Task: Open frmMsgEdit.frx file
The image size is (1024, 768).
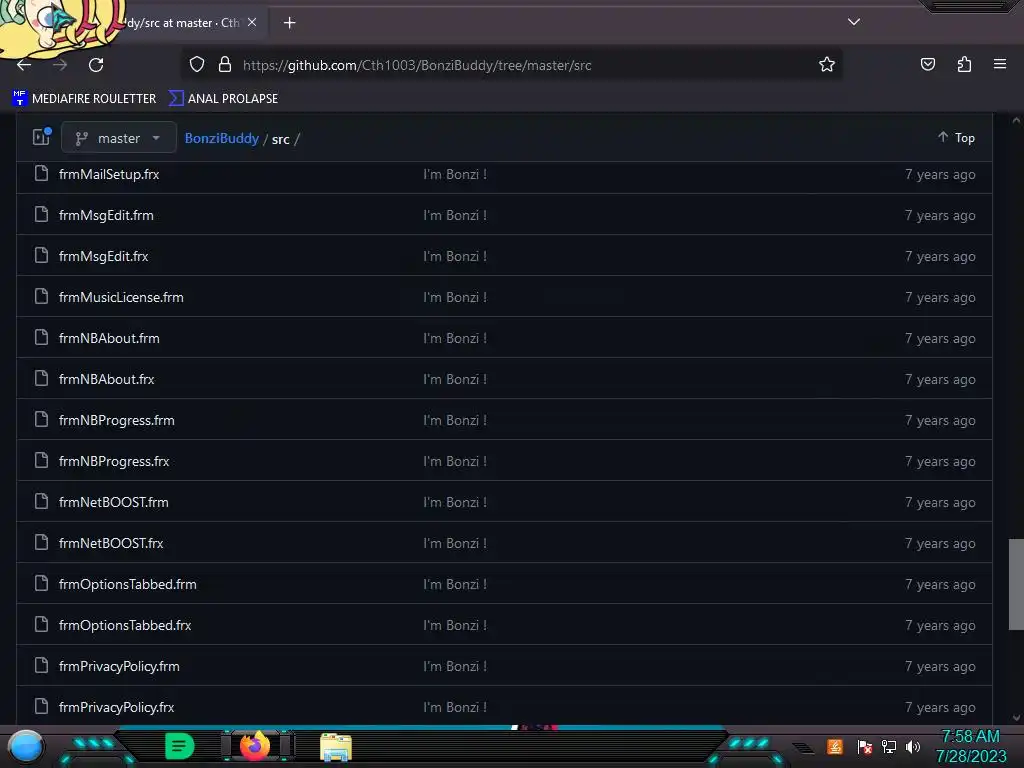Action: click(104, 257)
